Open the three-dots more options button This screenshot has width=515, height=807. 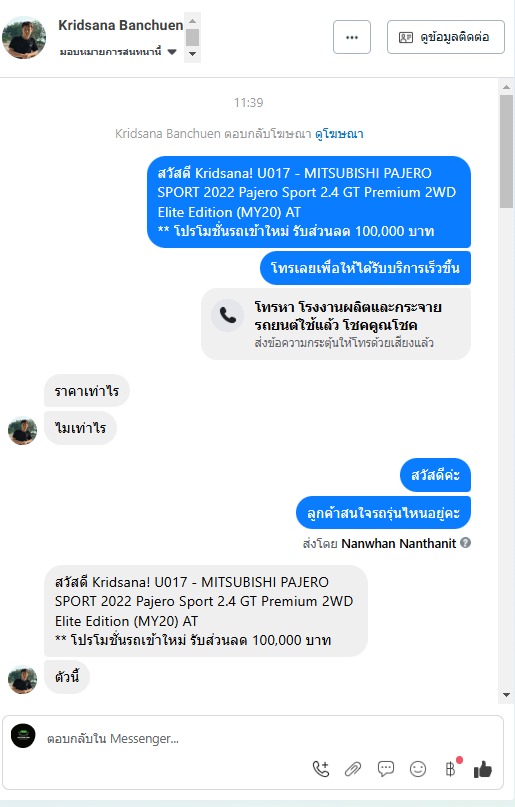pyautogui.click(x=352, y=37)
